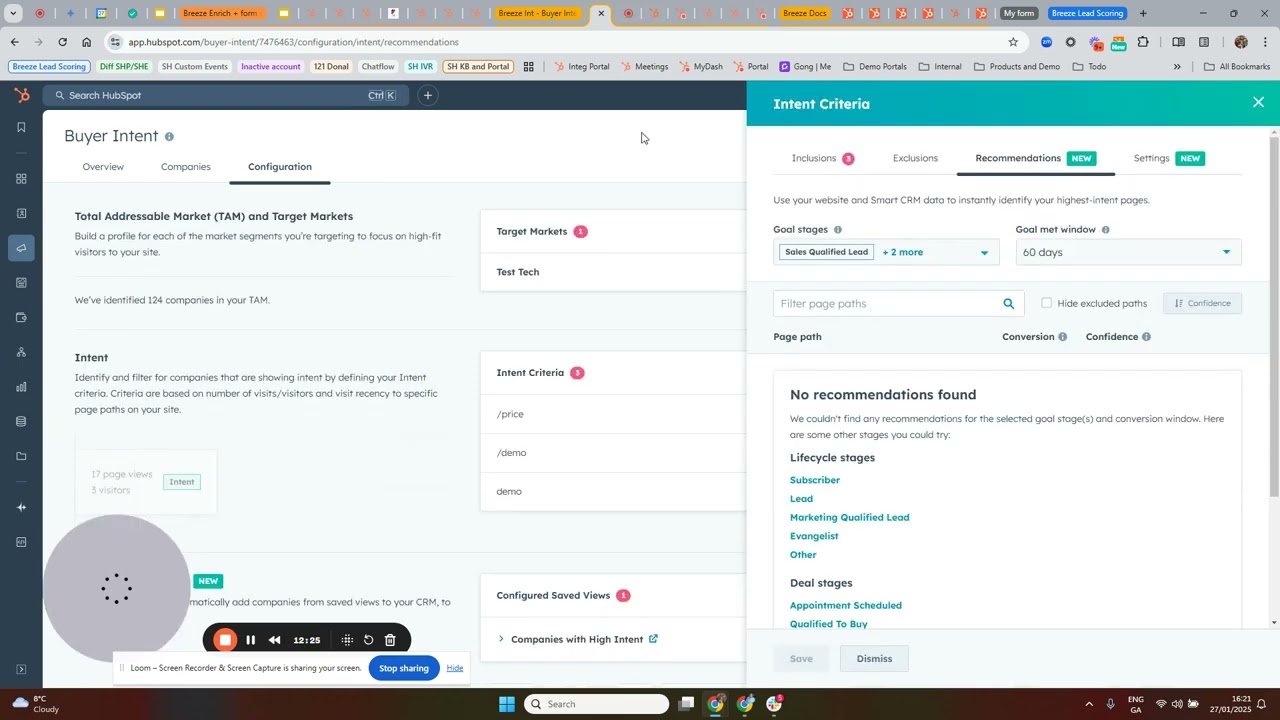Bookmark this page with star icon
The height and width of the screenshot is (720, 1280).
[x=1013, y=42]
